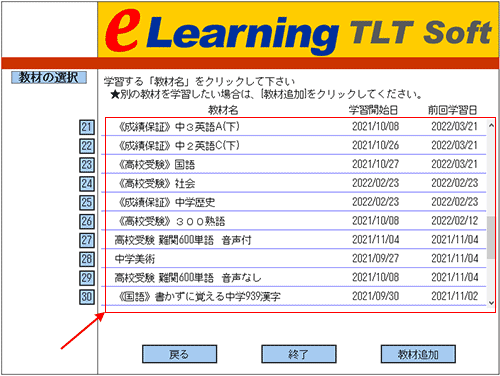Screen dimensions: 500x376
Task: Click the 戻る button
Action: (179, 354)
